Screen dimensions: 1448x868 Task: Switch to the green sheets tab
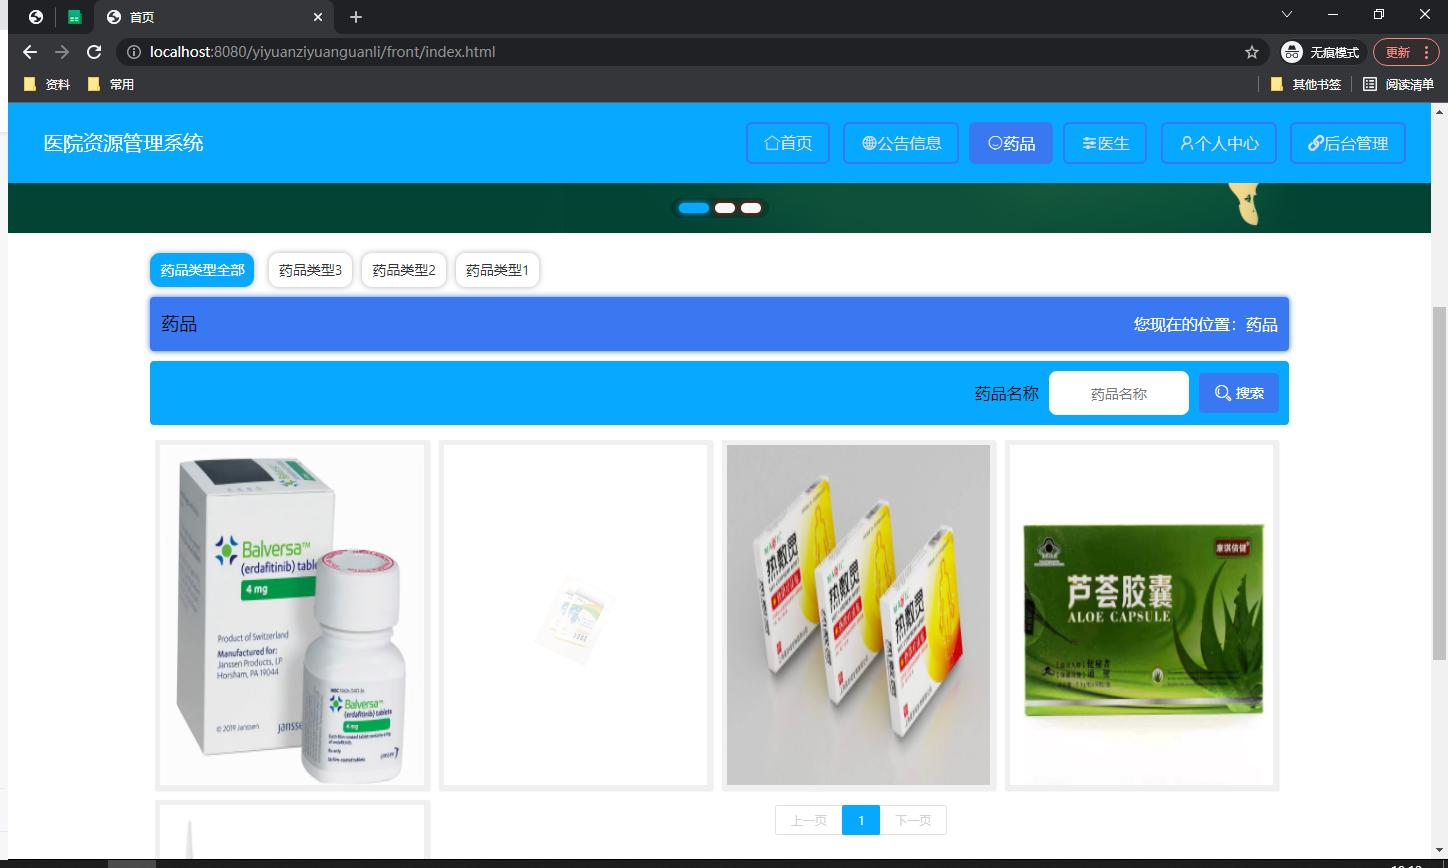click(x=74, y=17)
